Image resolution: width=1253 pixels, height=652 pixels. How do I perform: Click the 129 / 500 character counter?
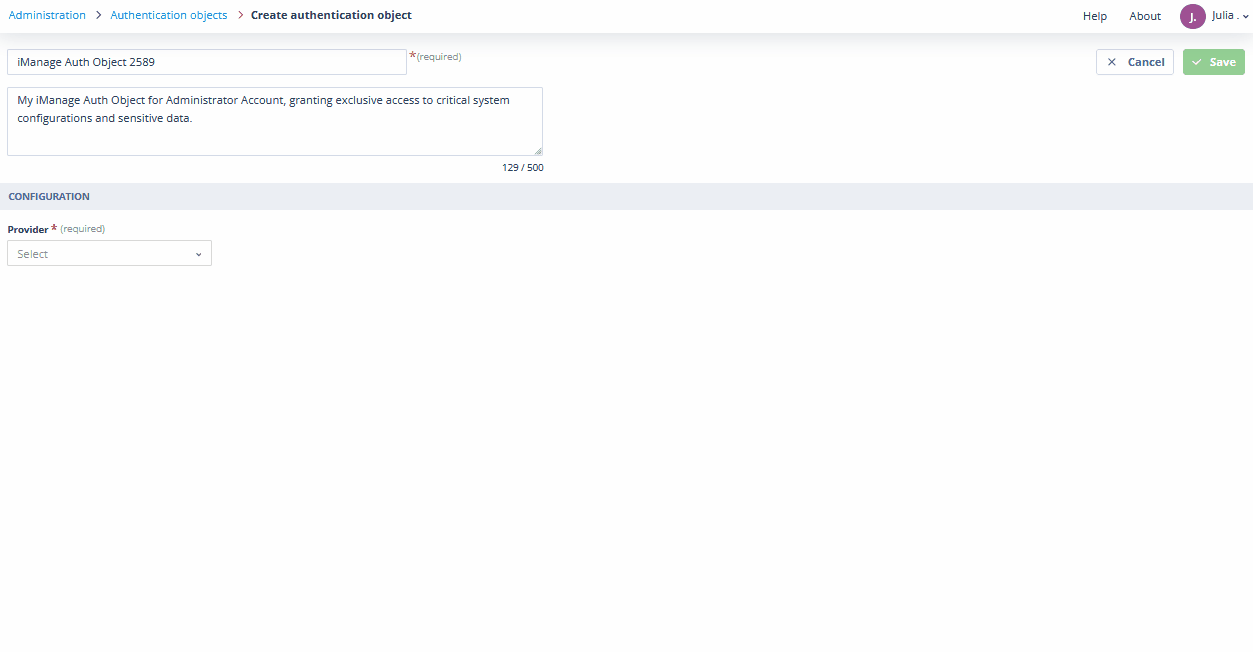(523, 168)
